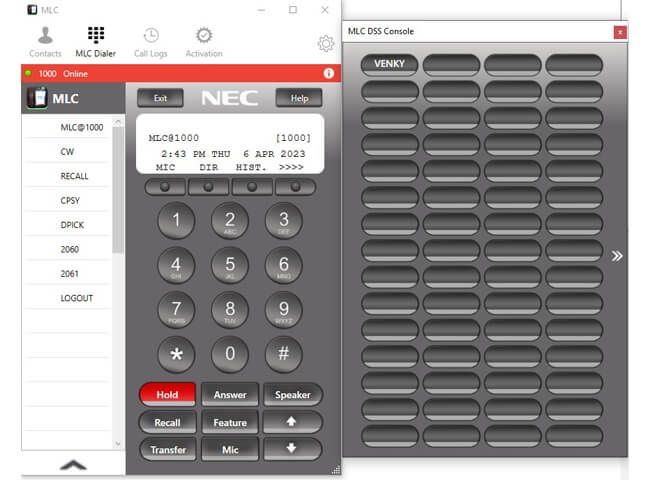
Task: Open the Activation tab
Action: (x=204, y=42)
